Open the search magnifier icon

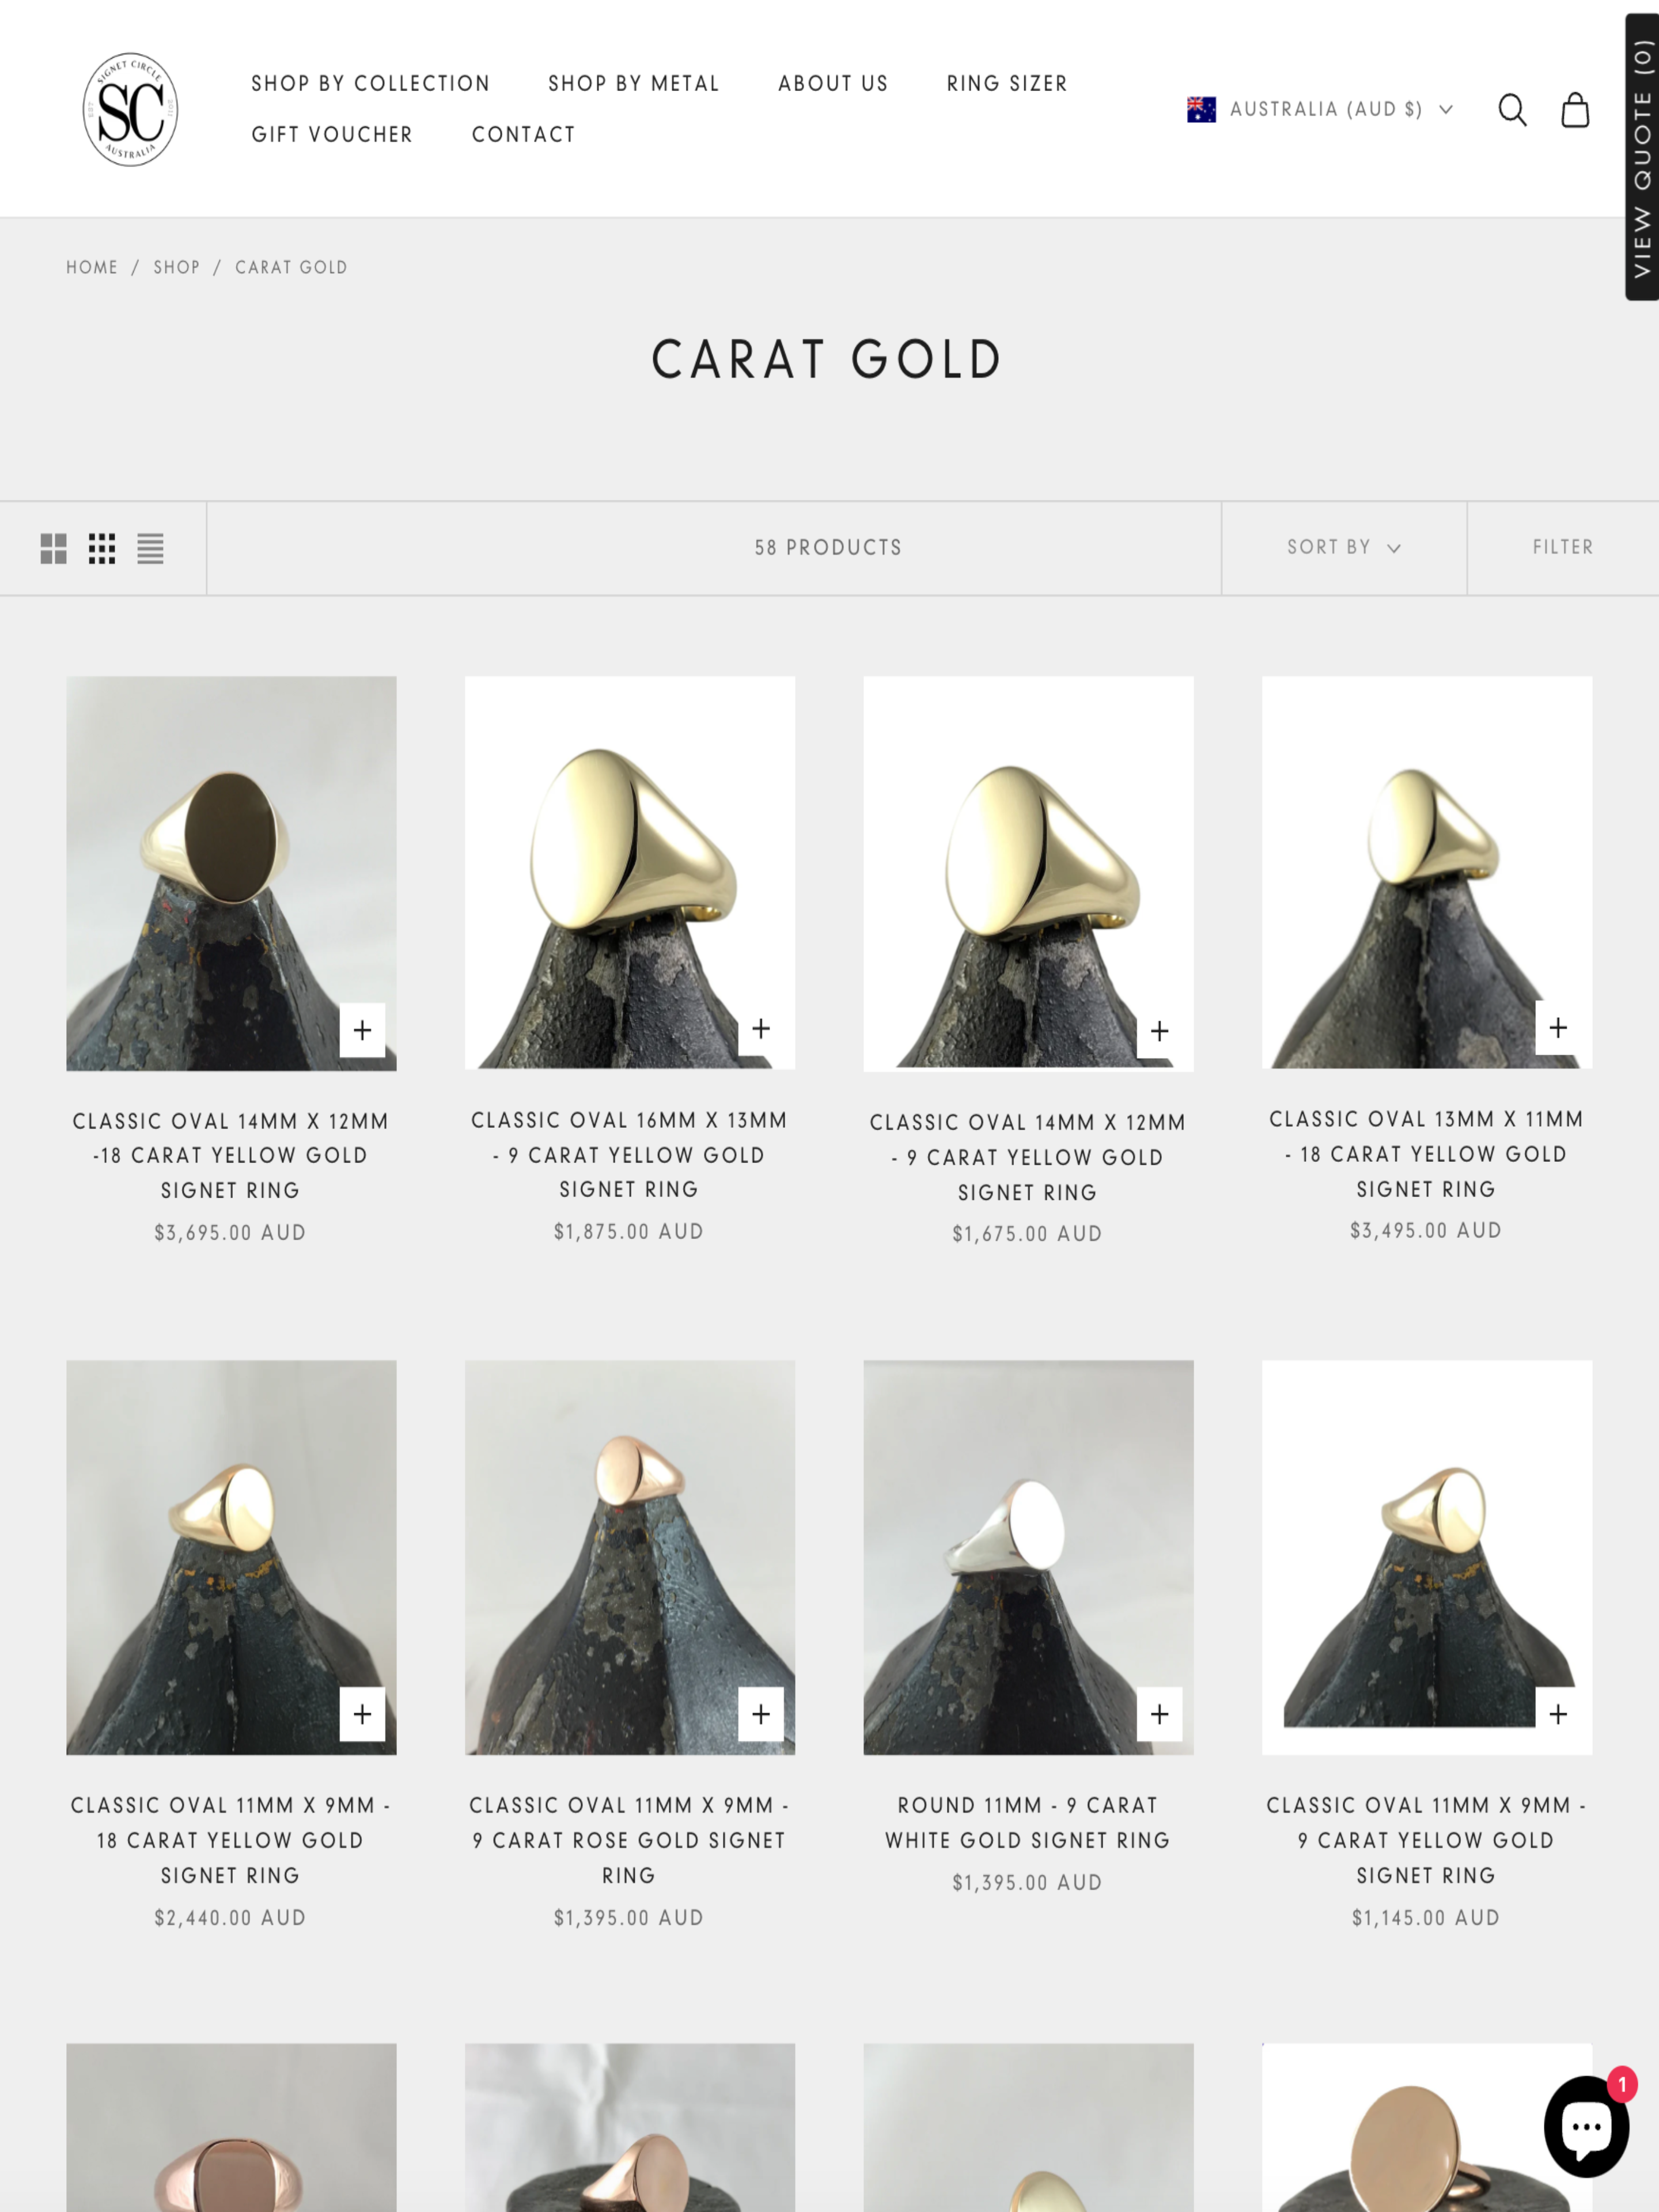tap(1511, 110)
